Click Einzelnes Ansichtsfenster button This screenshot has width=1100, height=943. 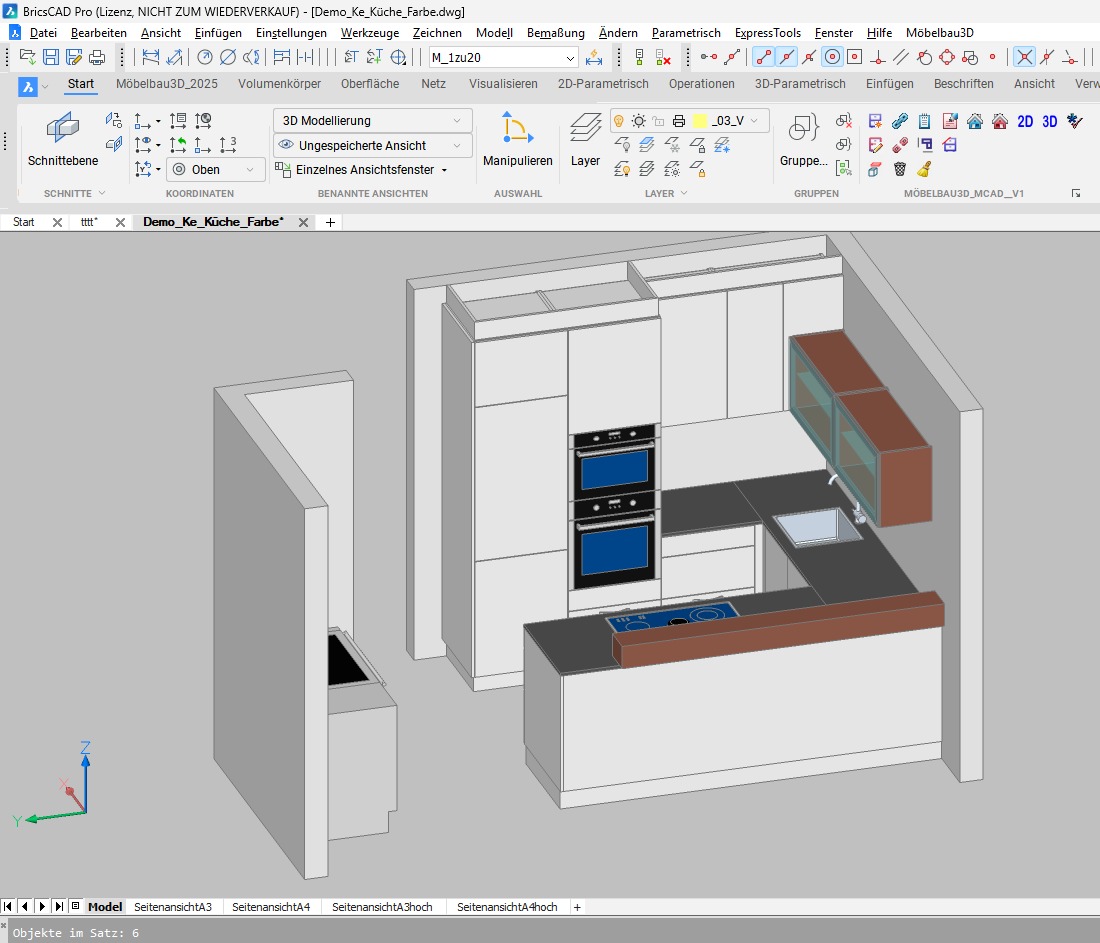(x=361, y=170)
